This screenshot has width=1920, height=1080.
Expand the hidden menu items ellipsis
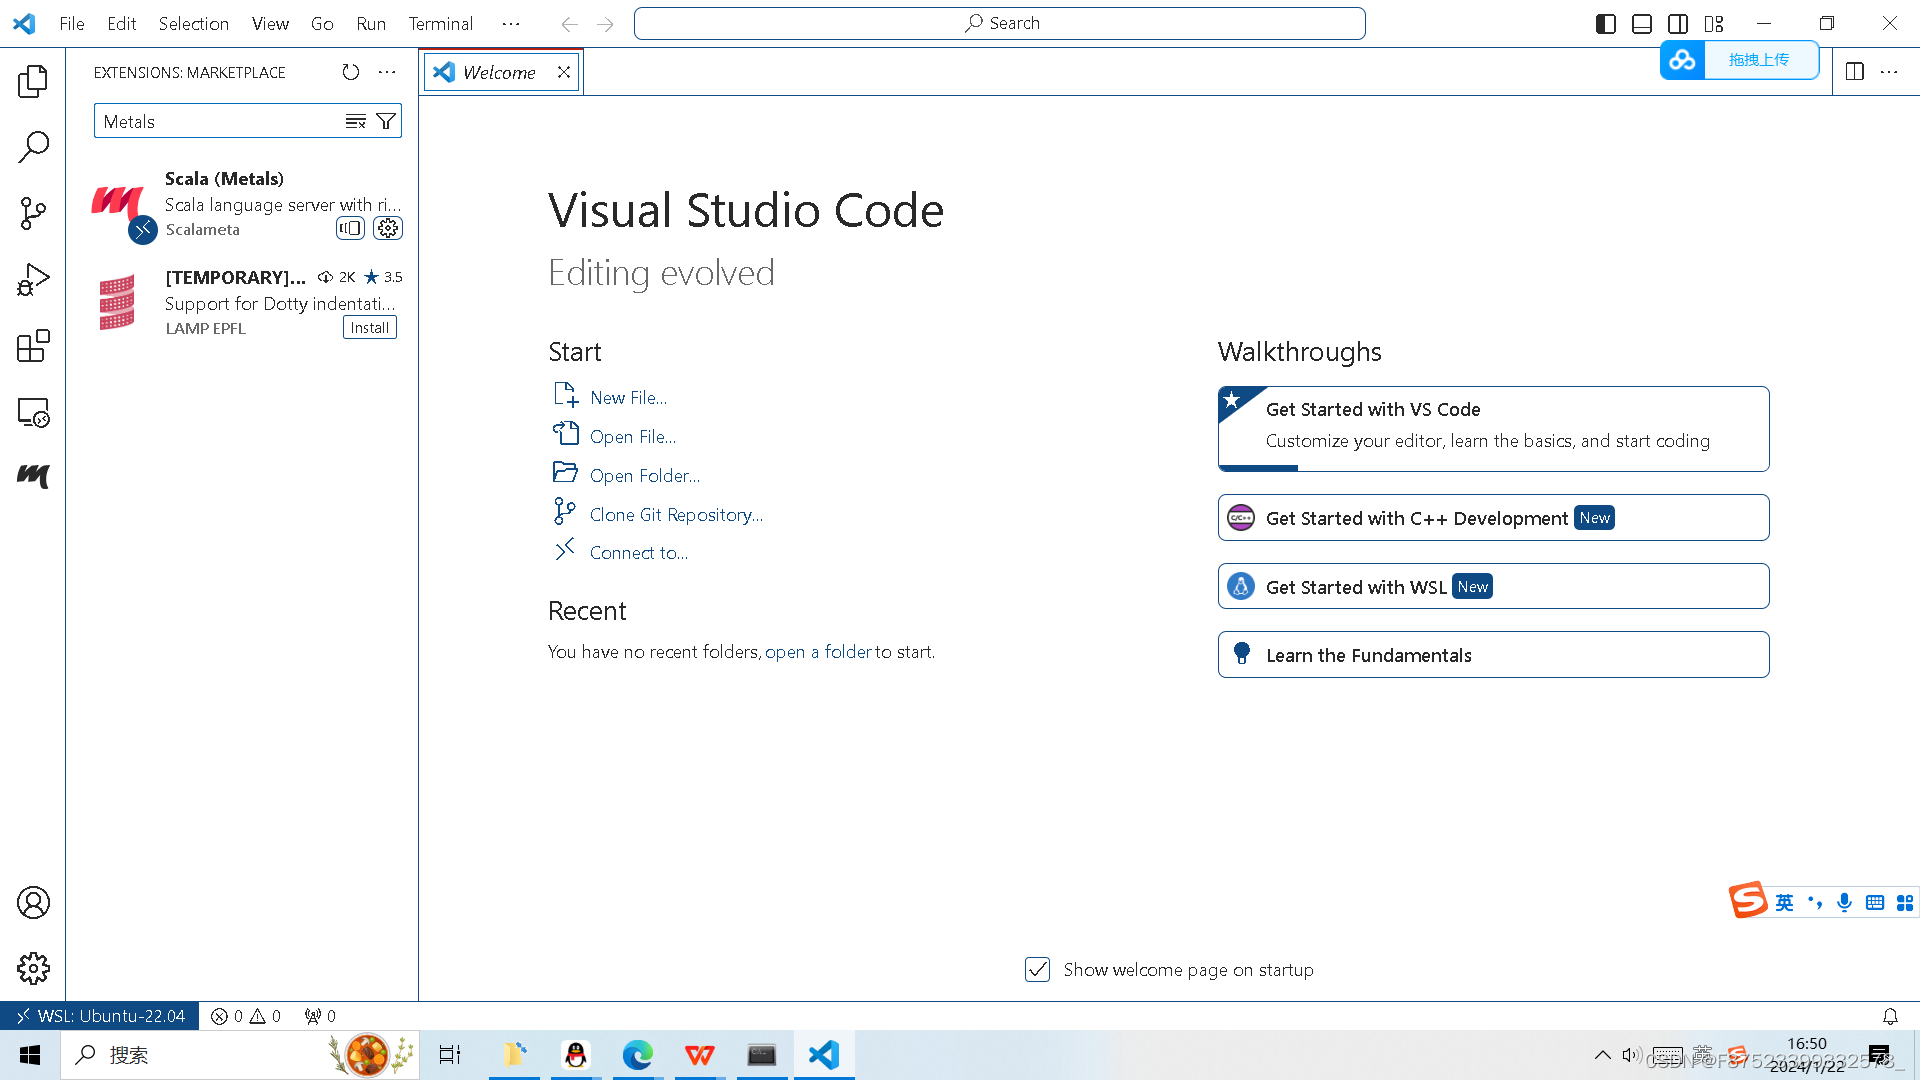511,23
